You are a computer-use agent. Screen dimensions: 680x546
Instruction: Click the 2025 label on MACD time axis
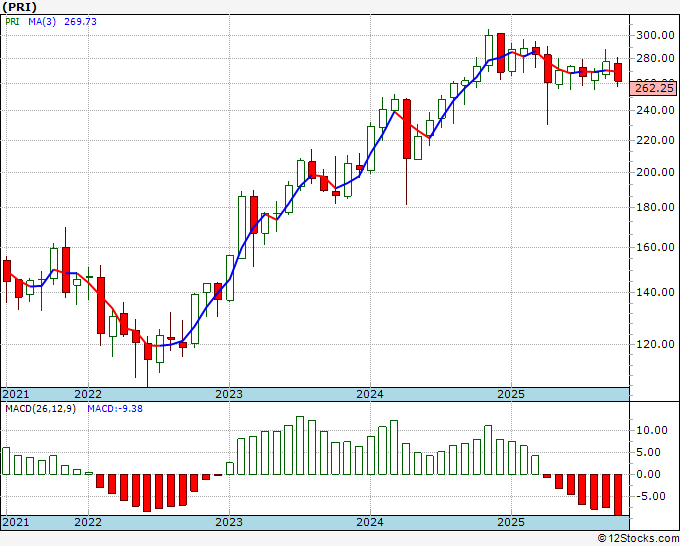point(511,522)
